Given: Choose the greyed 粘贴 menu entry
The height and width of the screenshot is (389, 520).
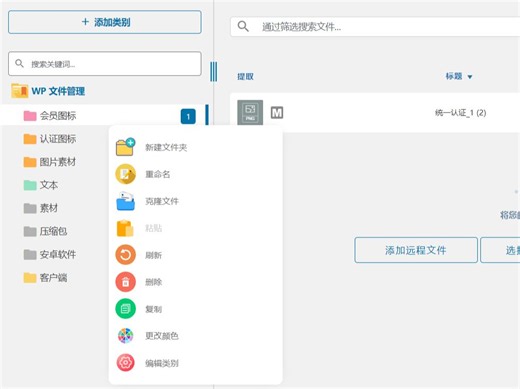Looking at the screenshot, I should [153, 228].
